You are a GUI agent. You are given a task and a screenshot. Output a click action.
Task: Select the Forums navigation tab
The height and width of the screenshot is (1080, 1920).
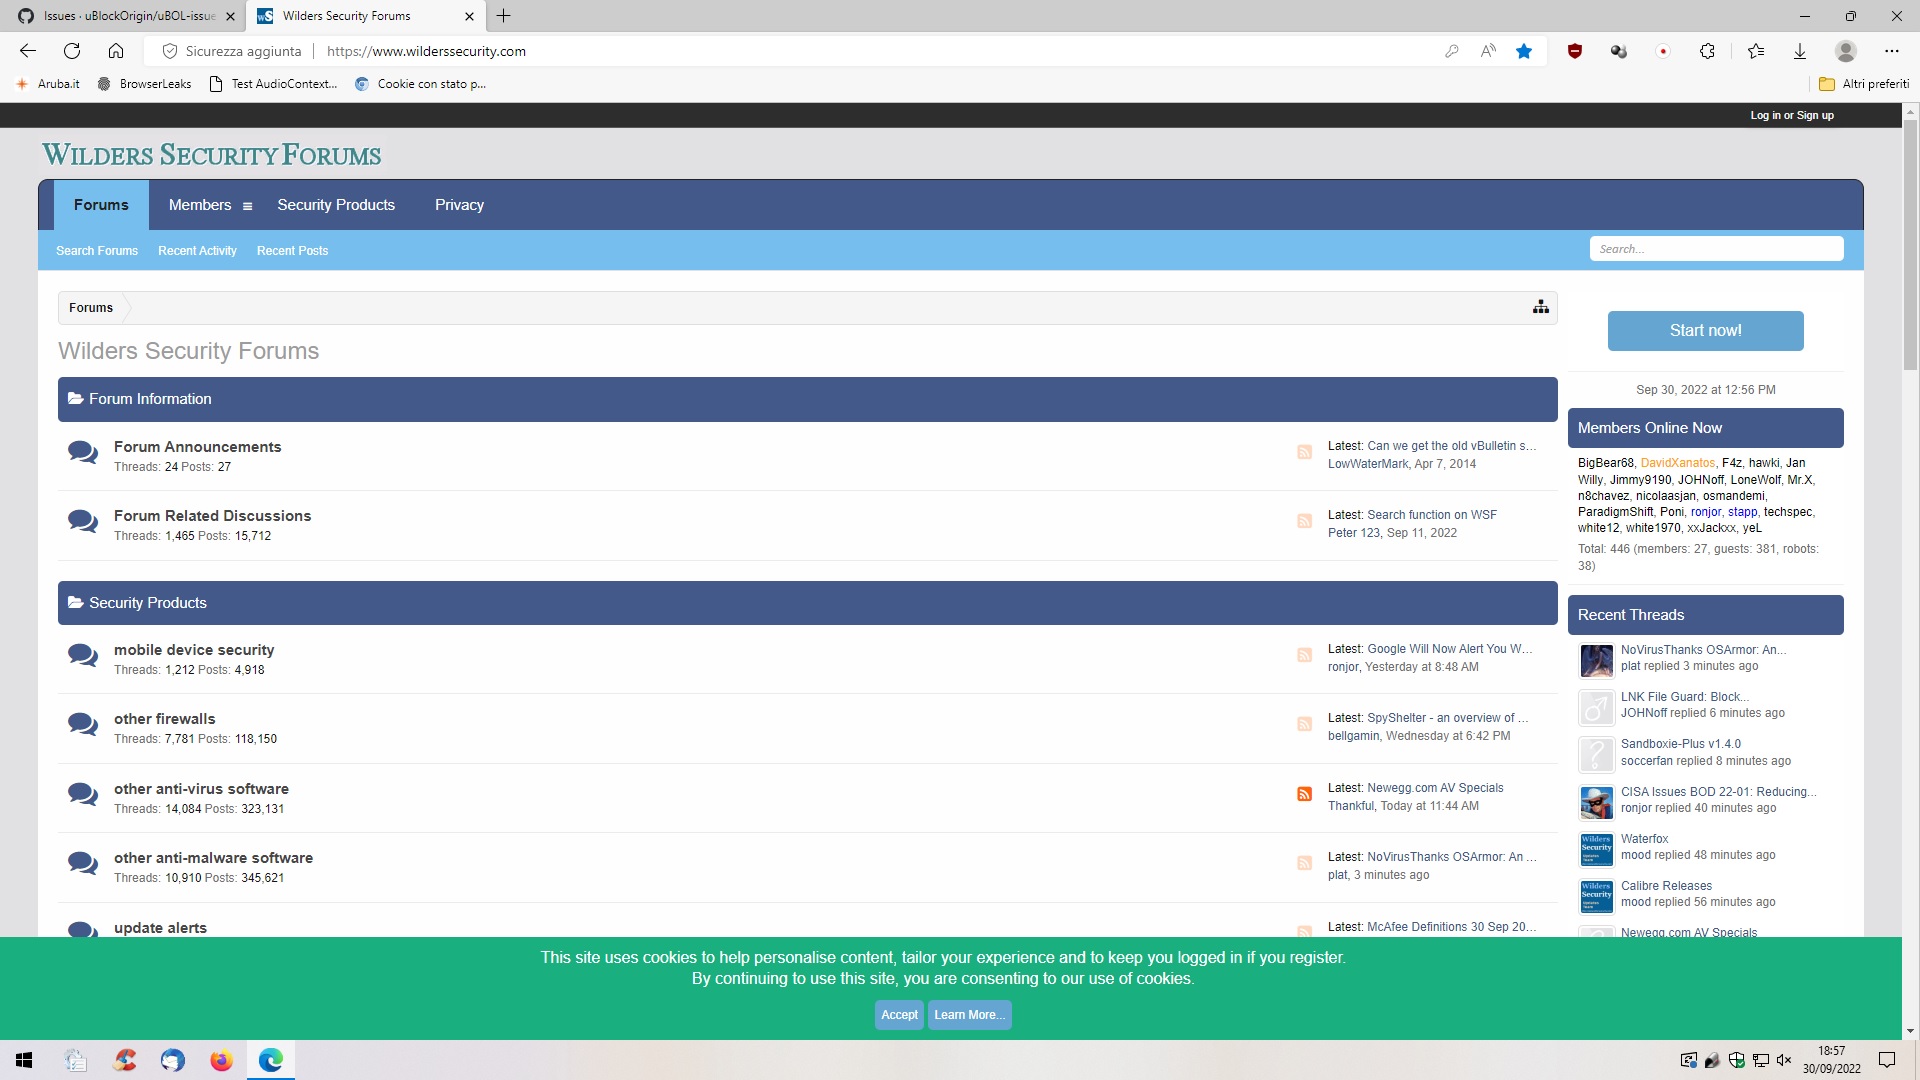101,205
